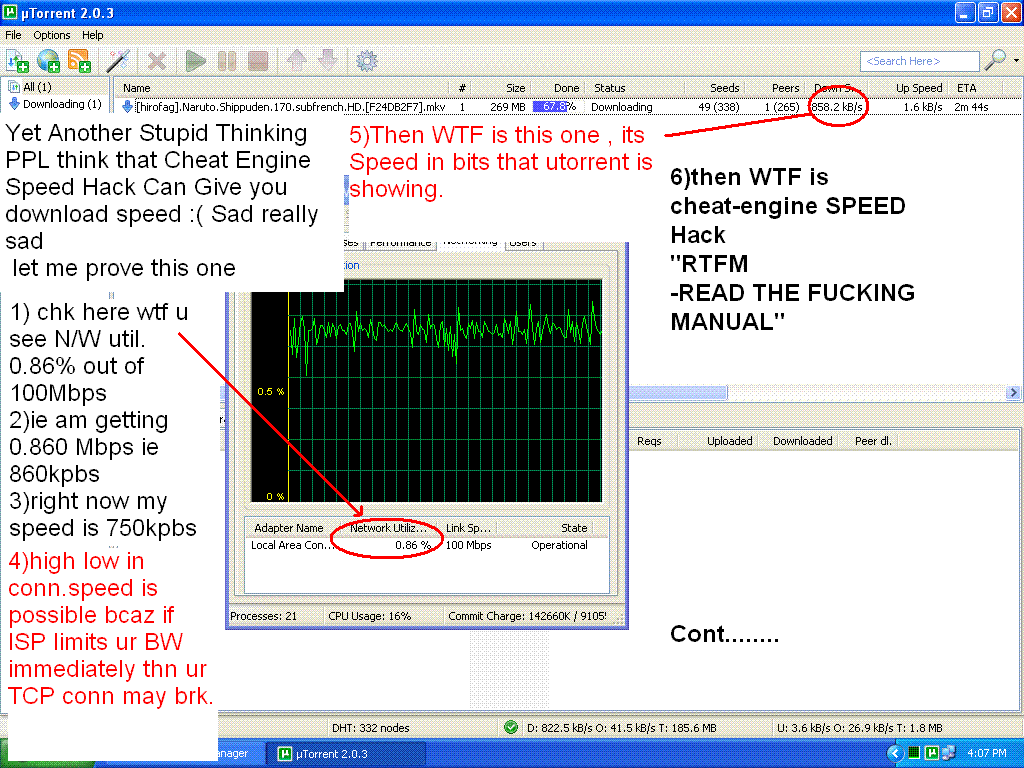Viewport: 1024px width, 768px height.
Task: Click the Peer dl. column header
Action: tap(872, 441)
